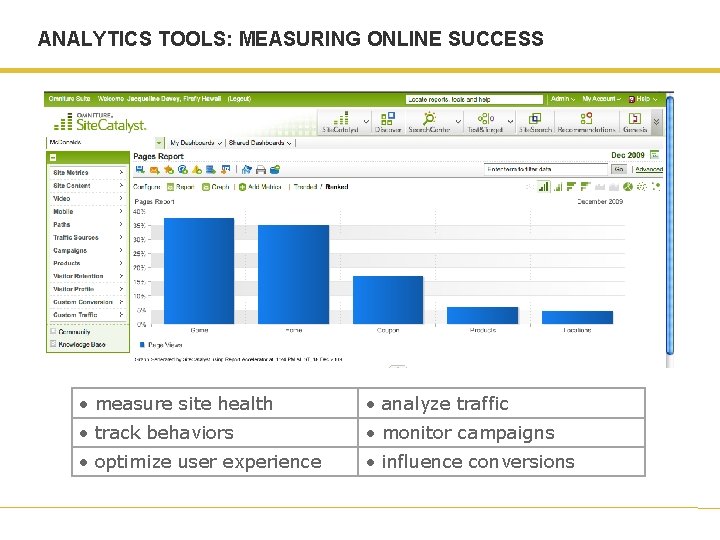Focus the locate reports search field
This screenshot has width=720, height=540.
tap(474, 99)
